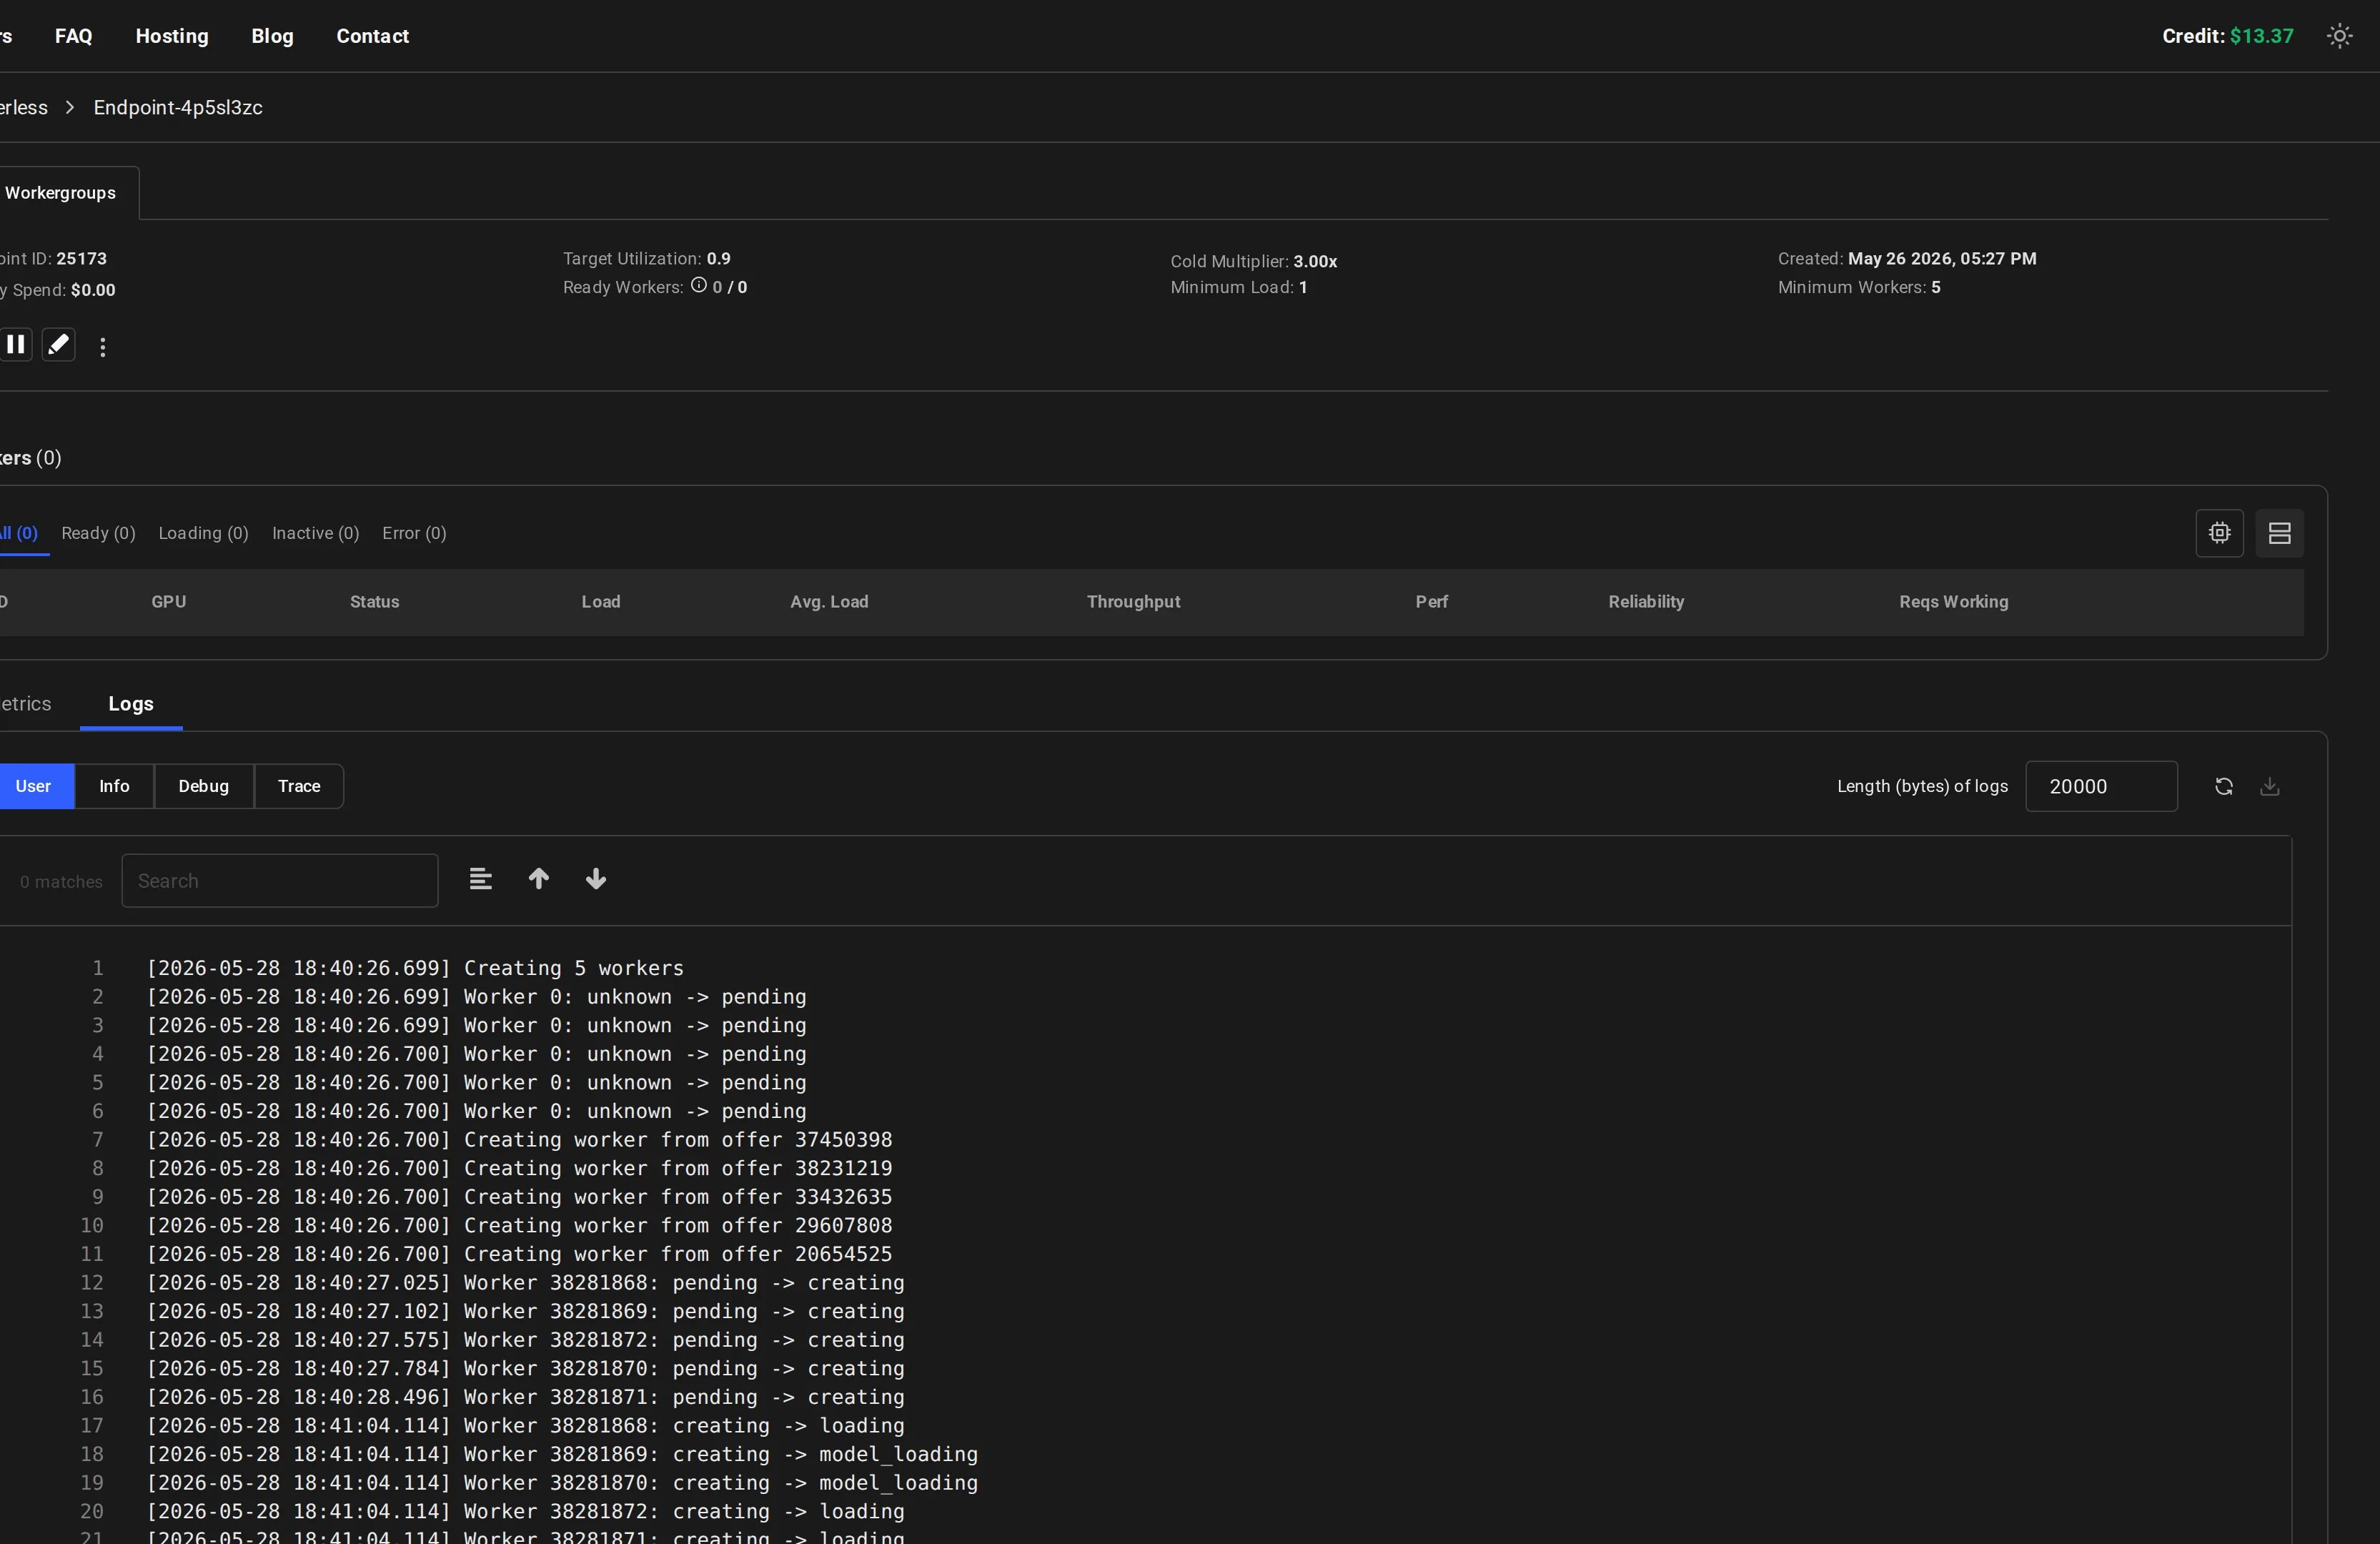
Task: Click the Minimum Workers 5 value
Action: click(1936, 287)
